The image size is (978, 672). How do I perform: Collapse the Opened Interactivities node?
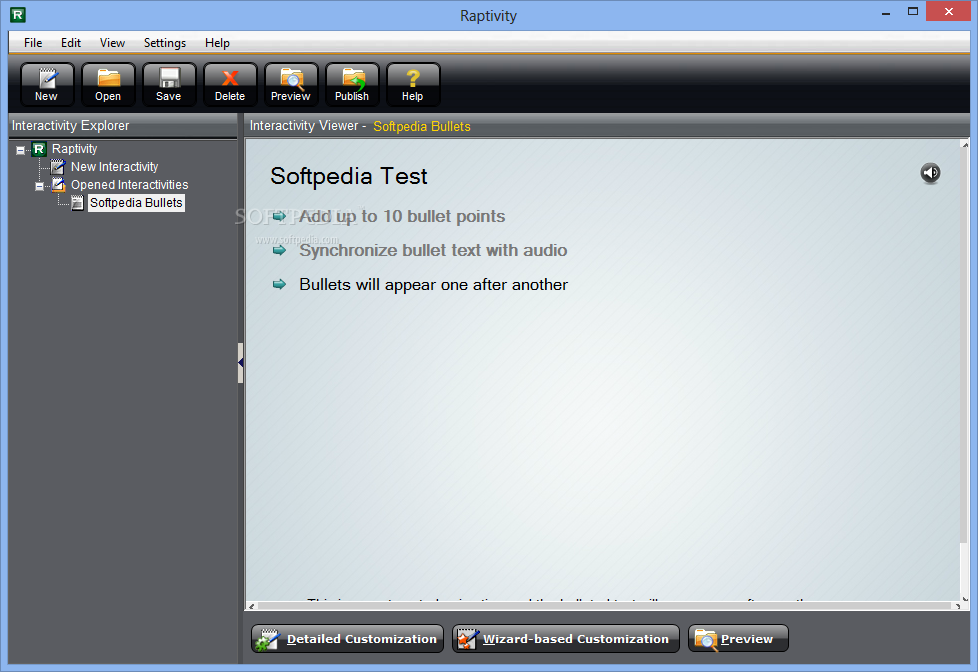click(x=39, y=186)
